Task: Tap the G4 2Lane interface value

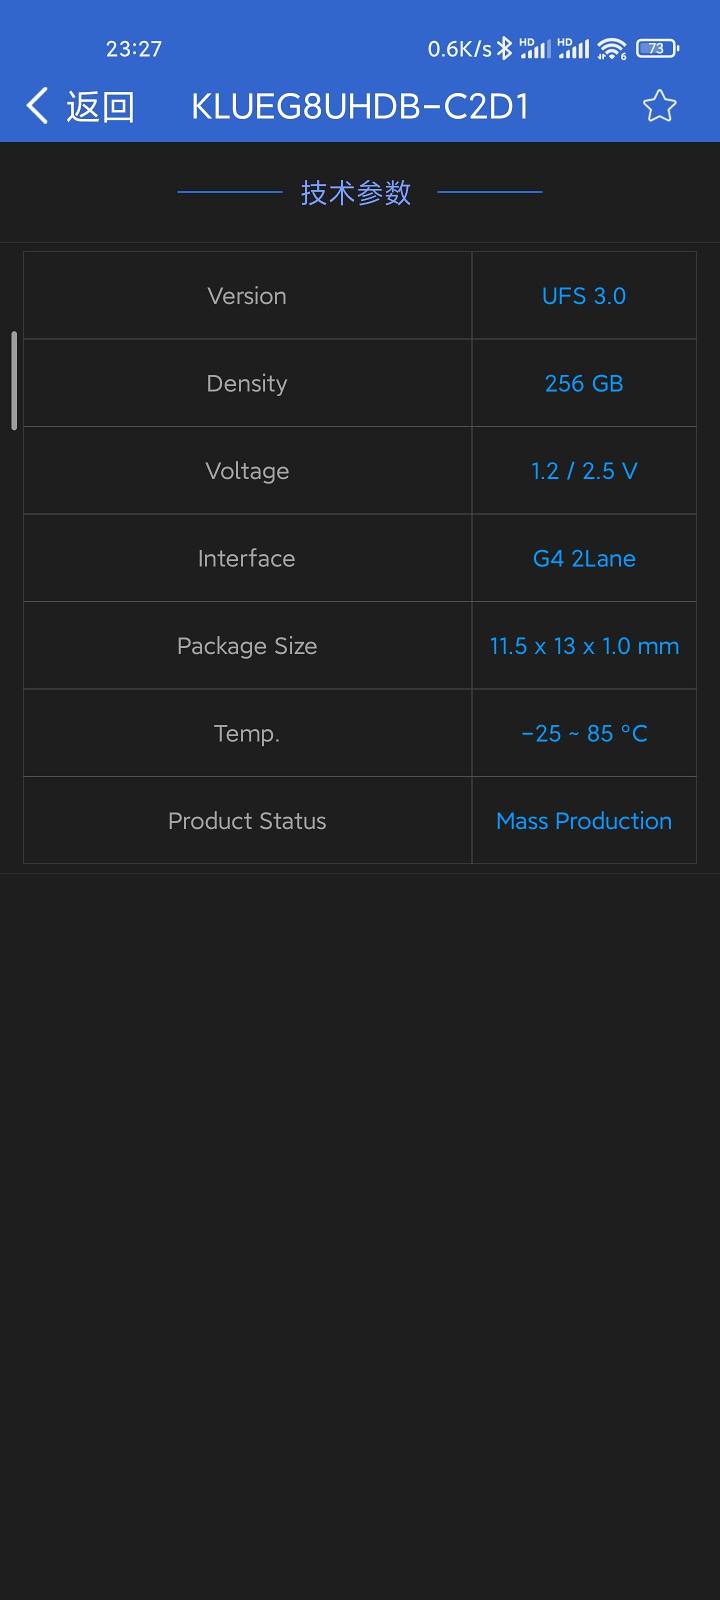Action: click(x=584, y=559)
